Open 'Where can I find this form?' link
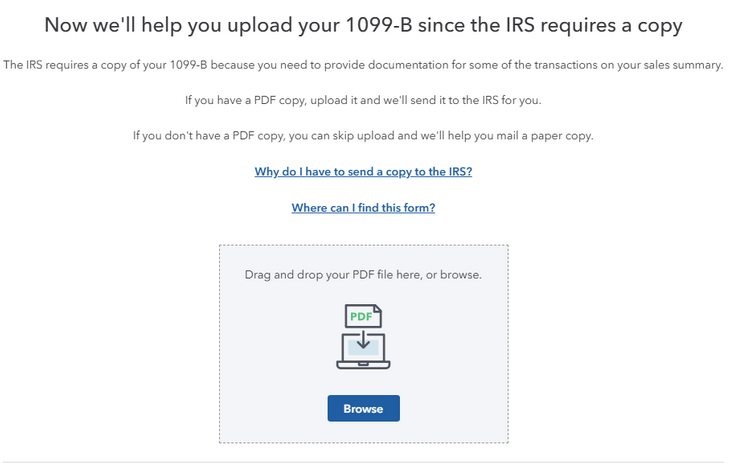747x472 pixels. [363, 208]
